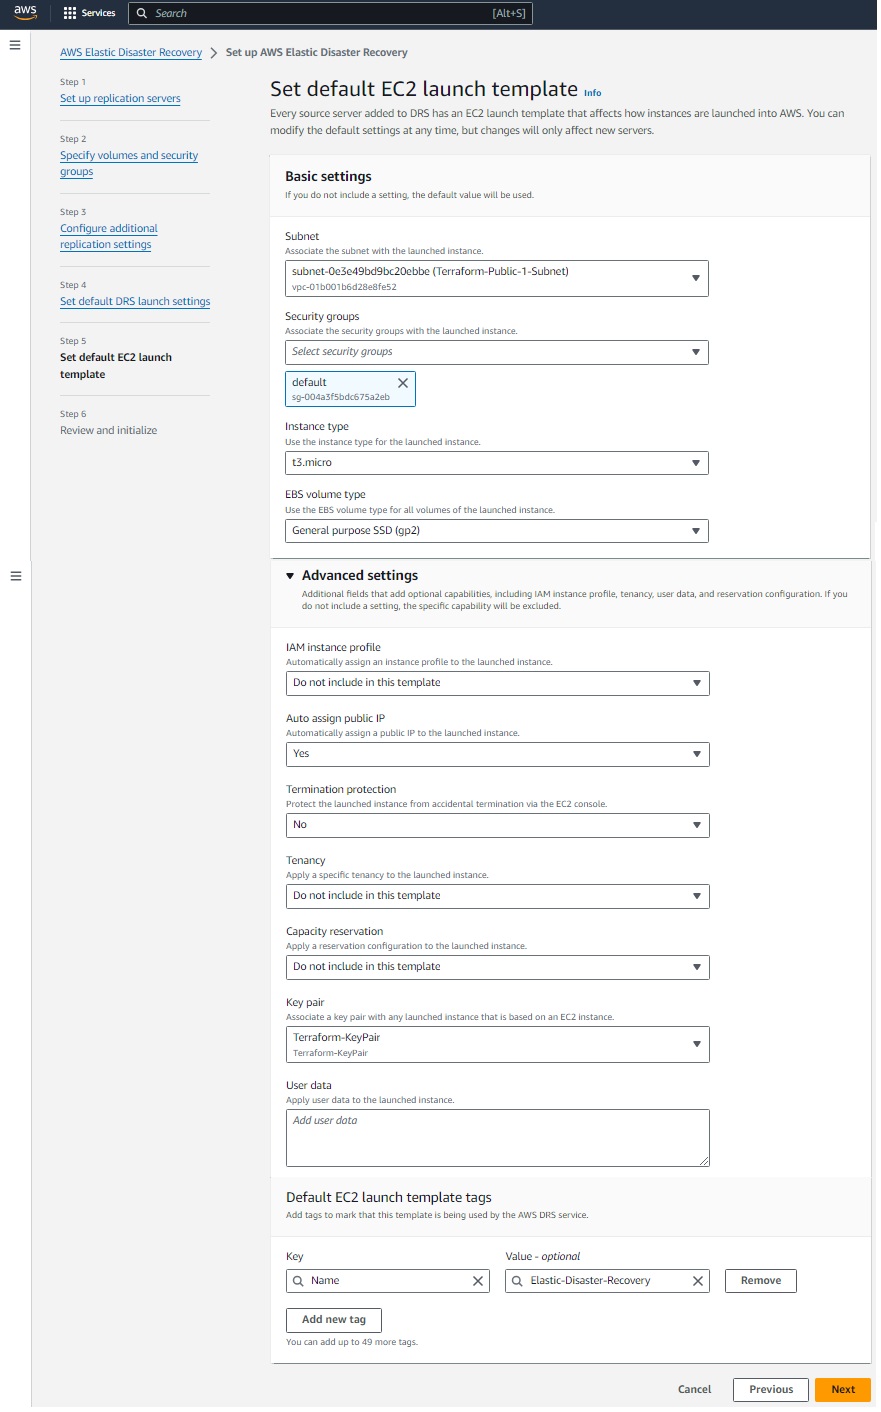Expand the EBS volume type dropdown
This screenshot has width=881, height=1412.
tap(496, 531)
